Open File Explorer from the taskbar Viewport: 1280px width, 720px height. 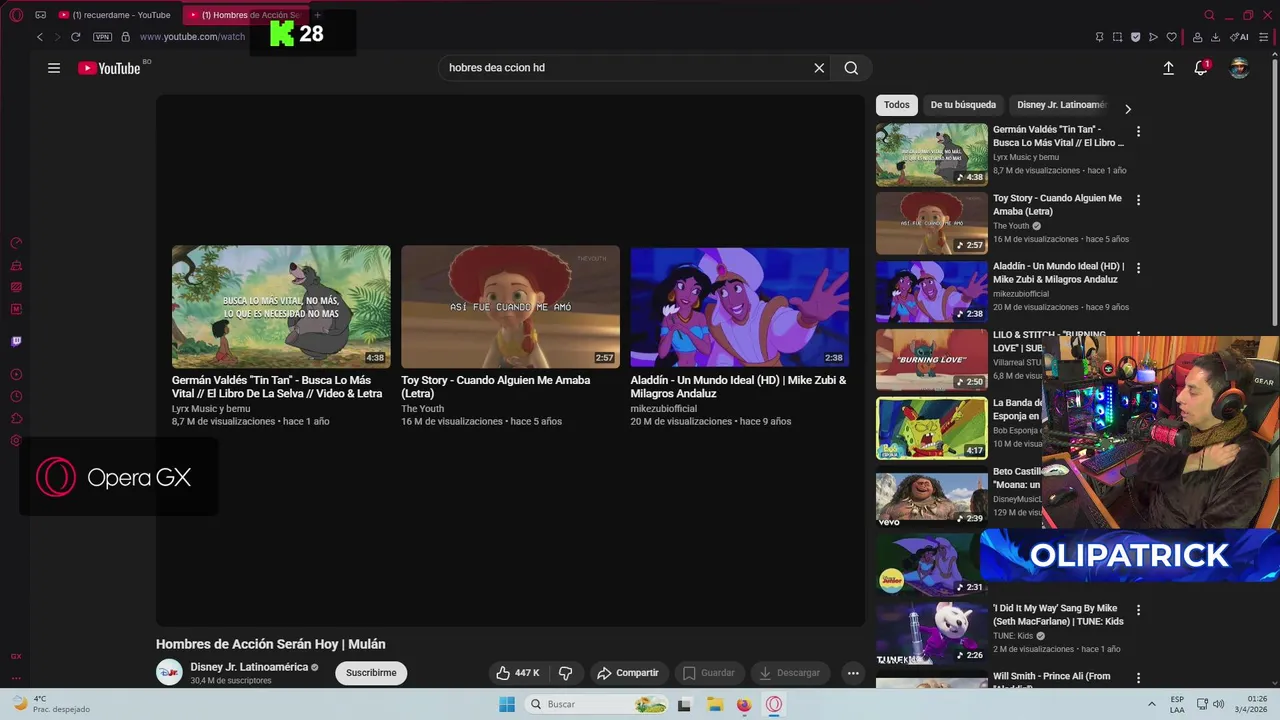(x=715, y=704)
